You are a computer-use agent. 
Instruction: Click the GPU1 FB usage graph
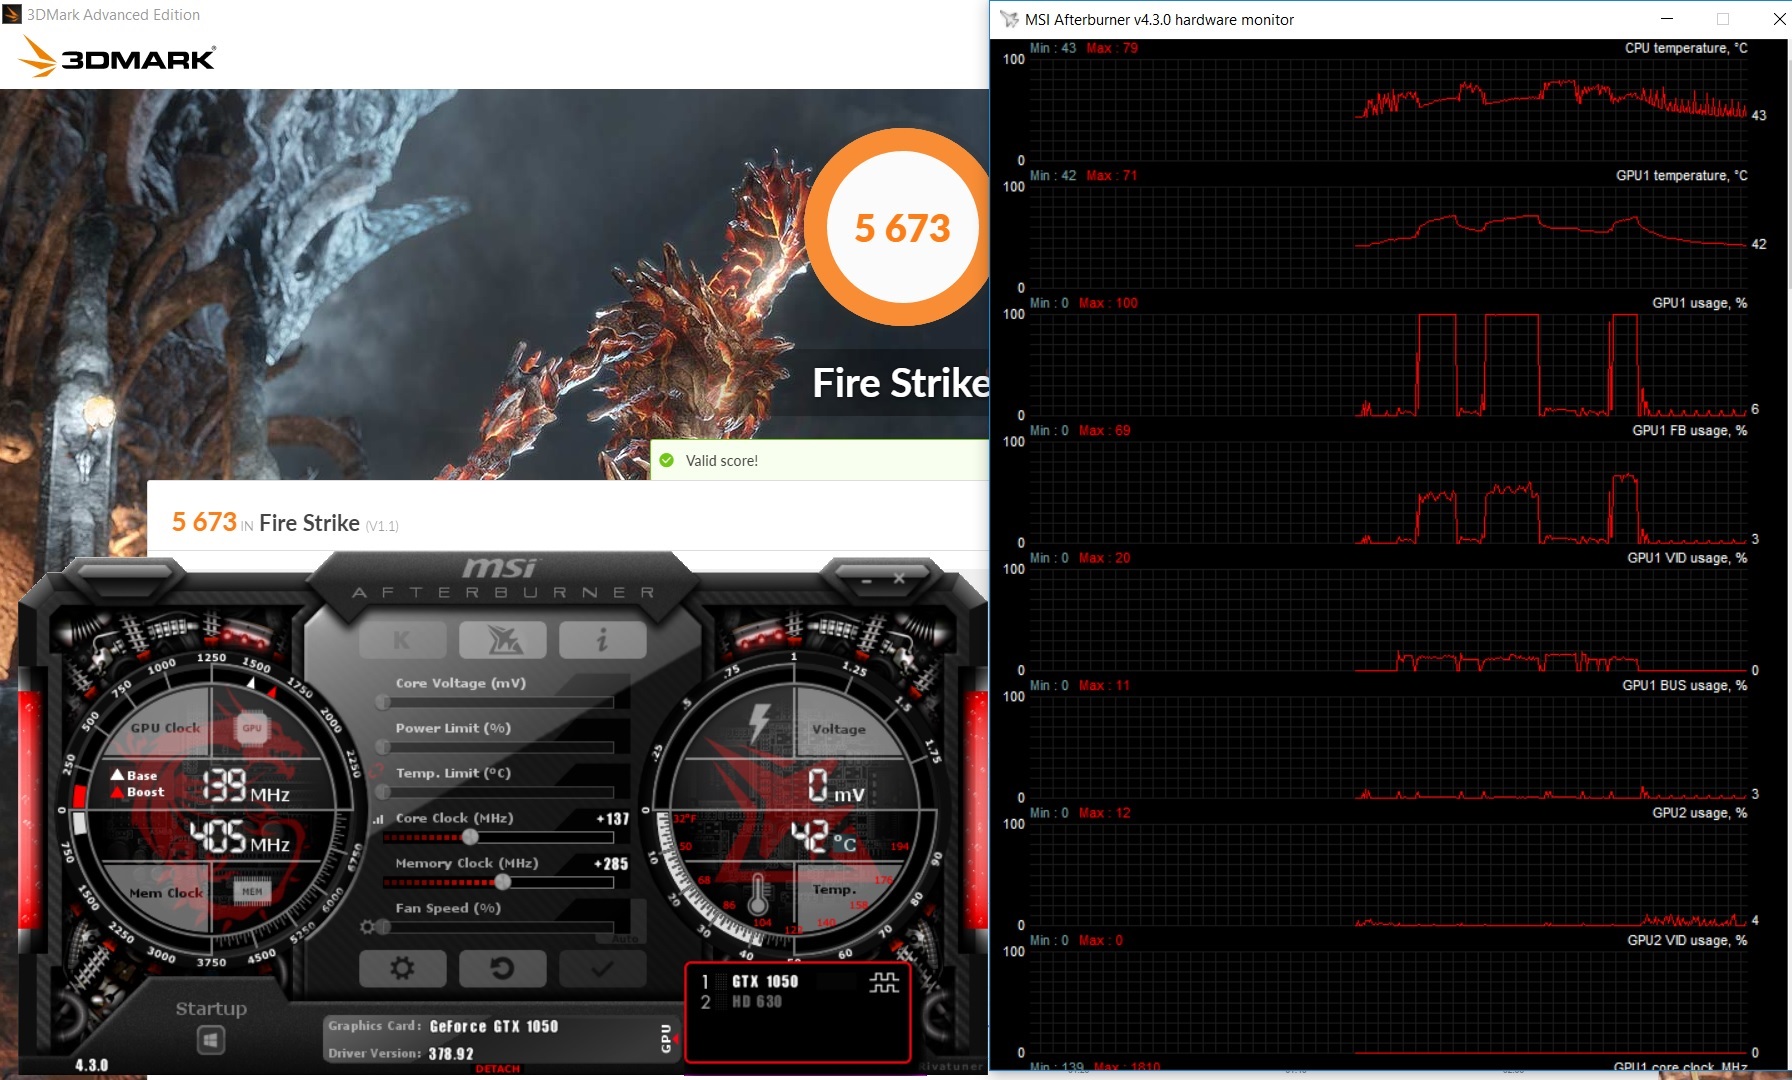[x=1389, y=491]
